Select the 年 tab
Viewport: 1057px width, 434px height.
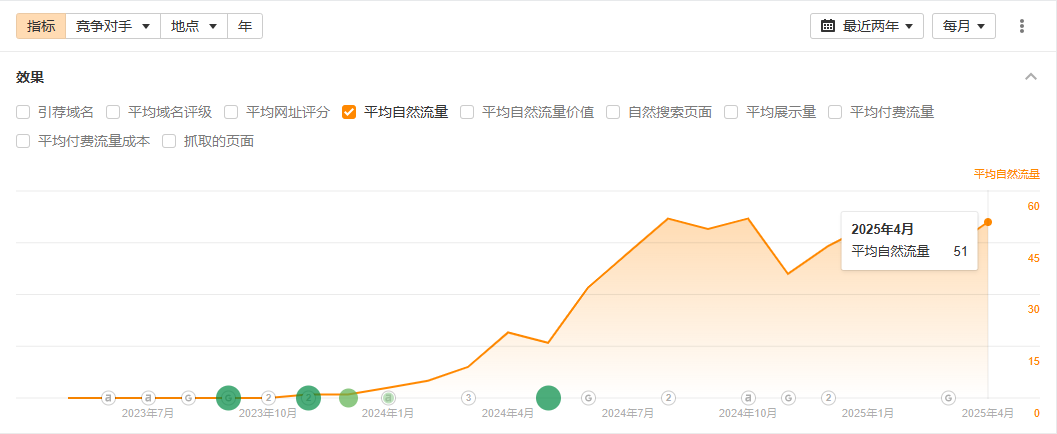(245, 26)
